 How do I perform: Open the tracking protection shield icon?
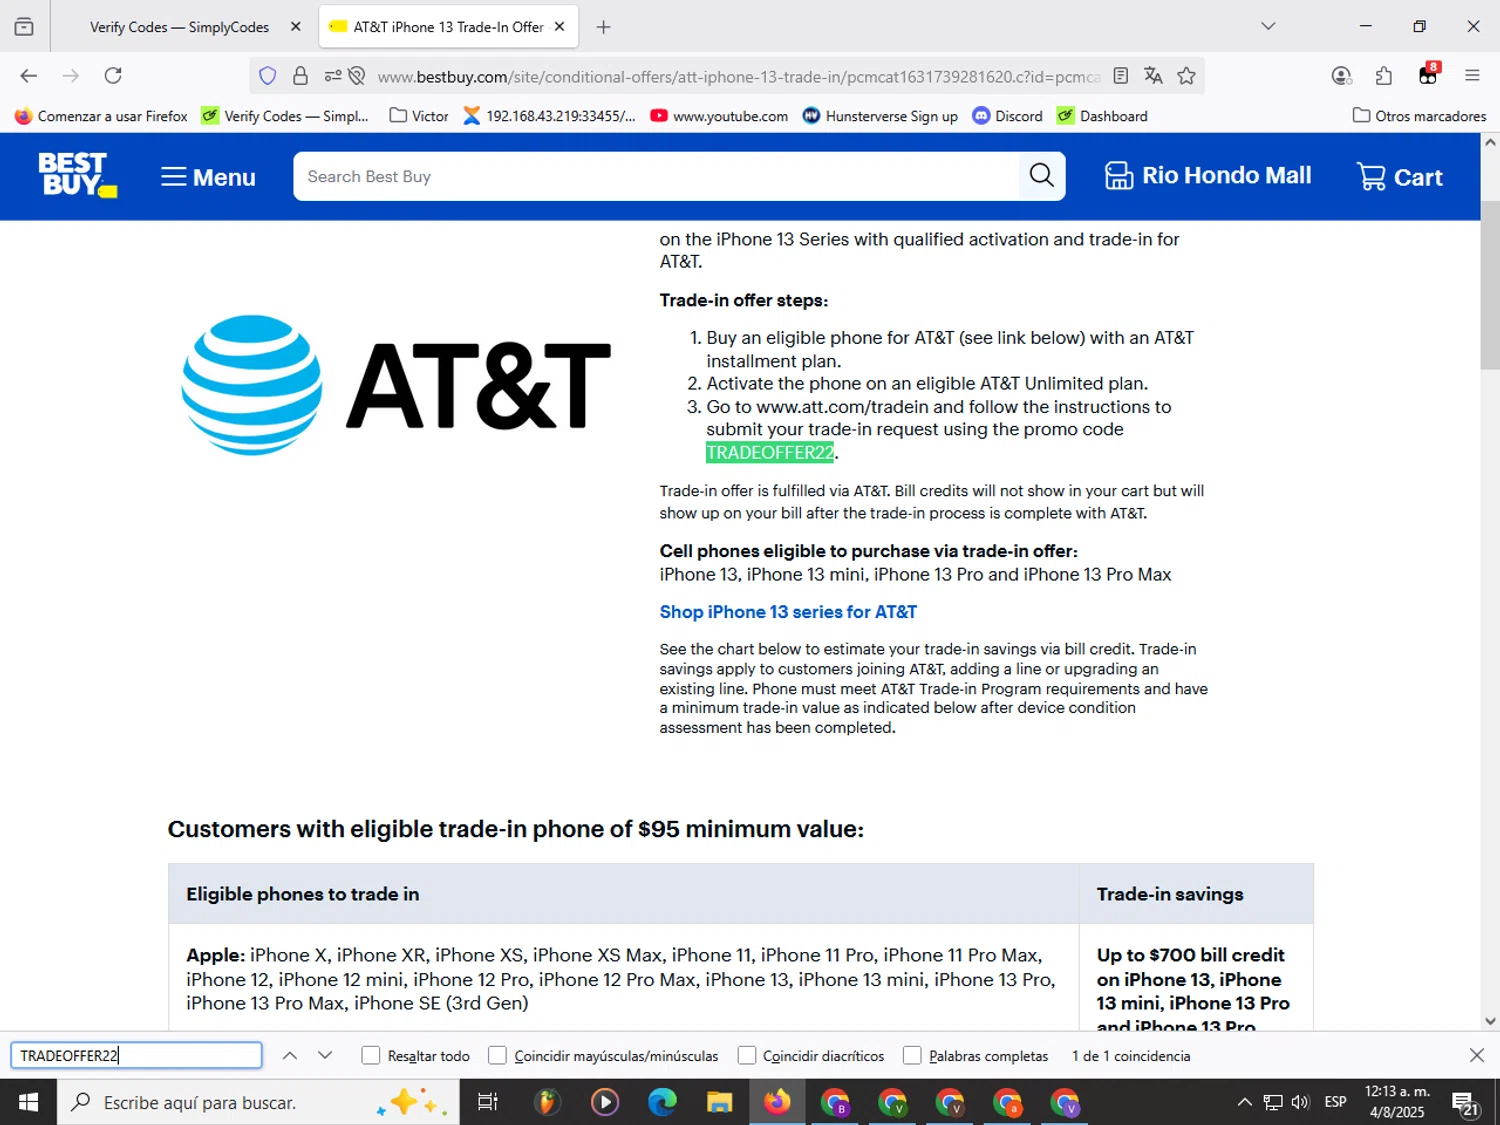pyautogui.click(x=267, y=76)
